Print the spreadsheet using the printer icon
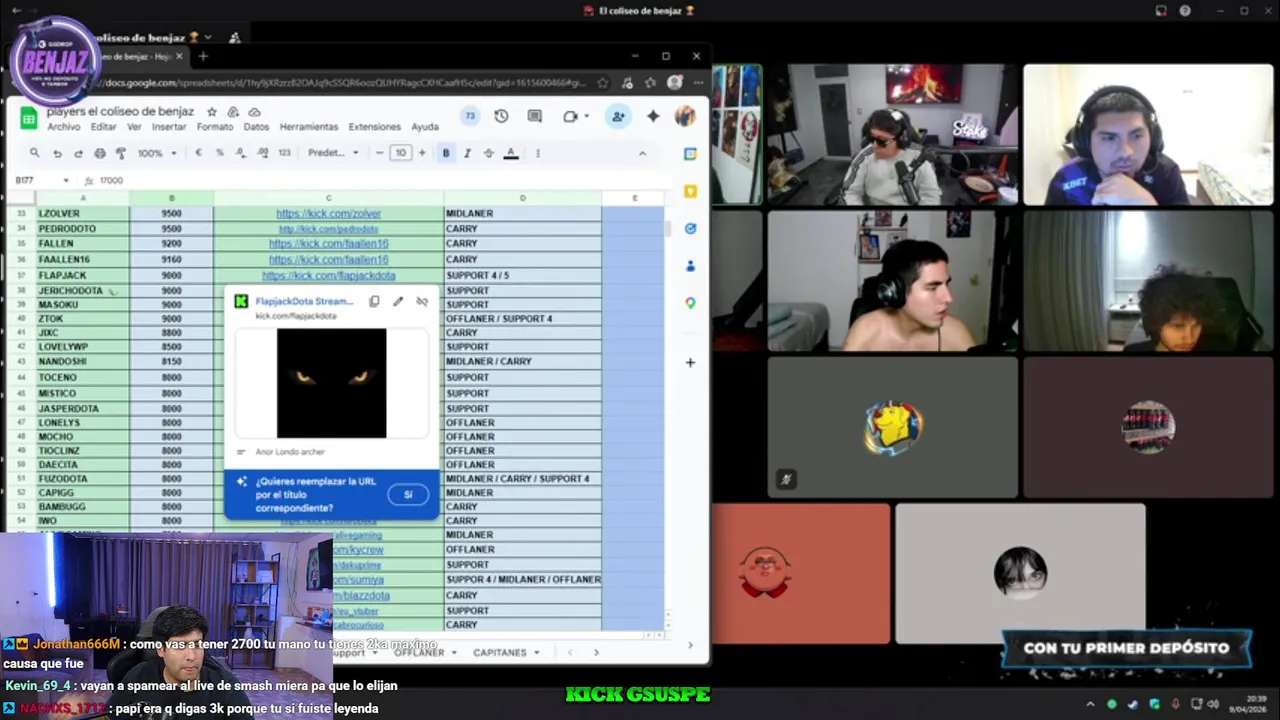 [x=100, y=153]
